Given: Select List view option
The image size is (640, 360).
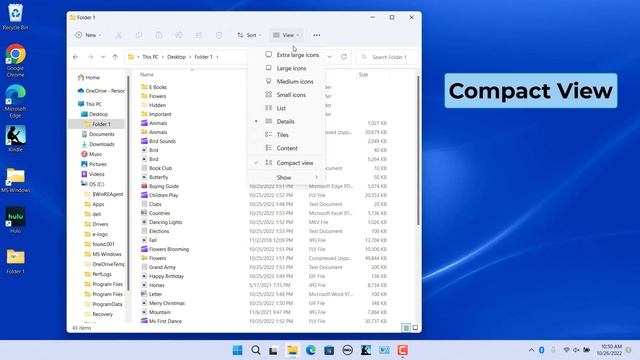Looking at the screenshot, I should coord(286,108).
